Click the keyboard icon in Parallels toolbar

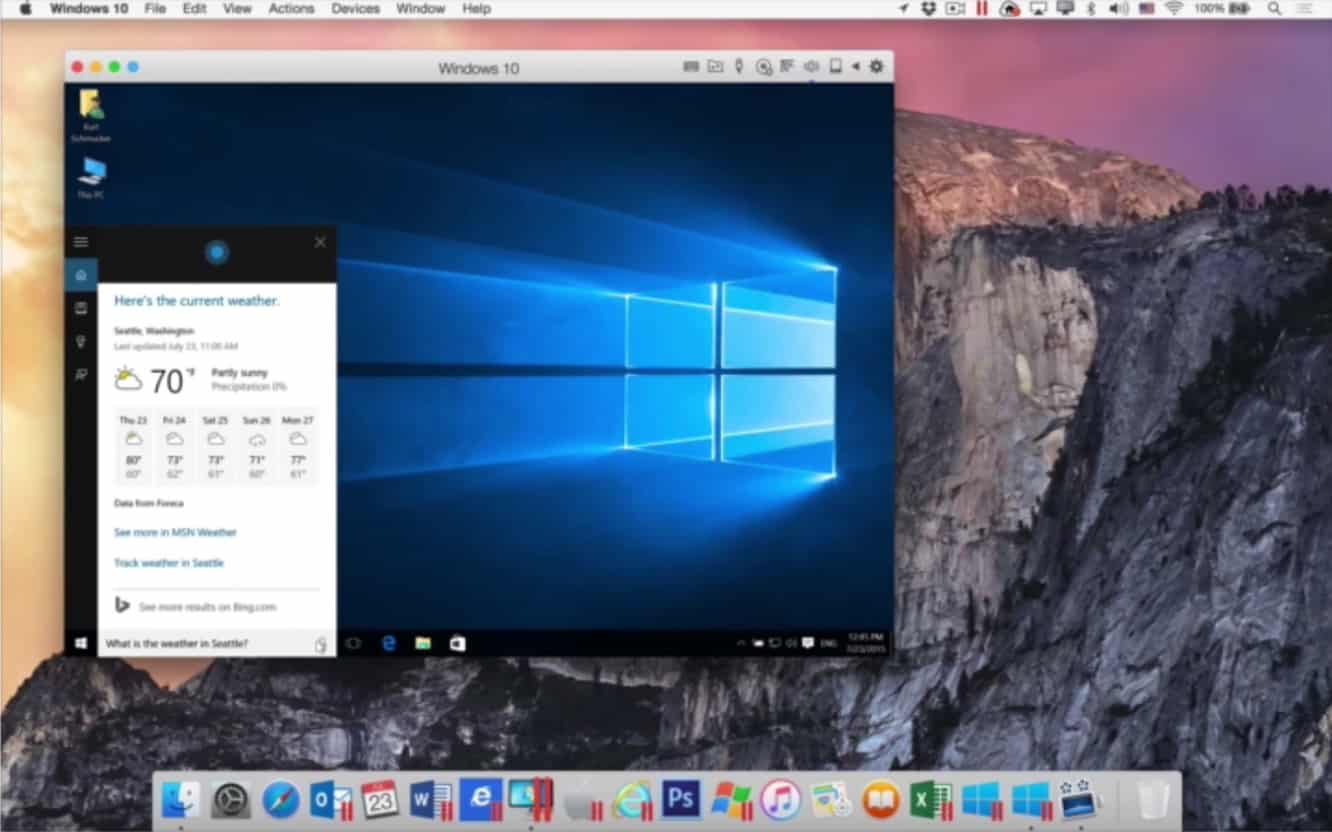pos(690,67)
